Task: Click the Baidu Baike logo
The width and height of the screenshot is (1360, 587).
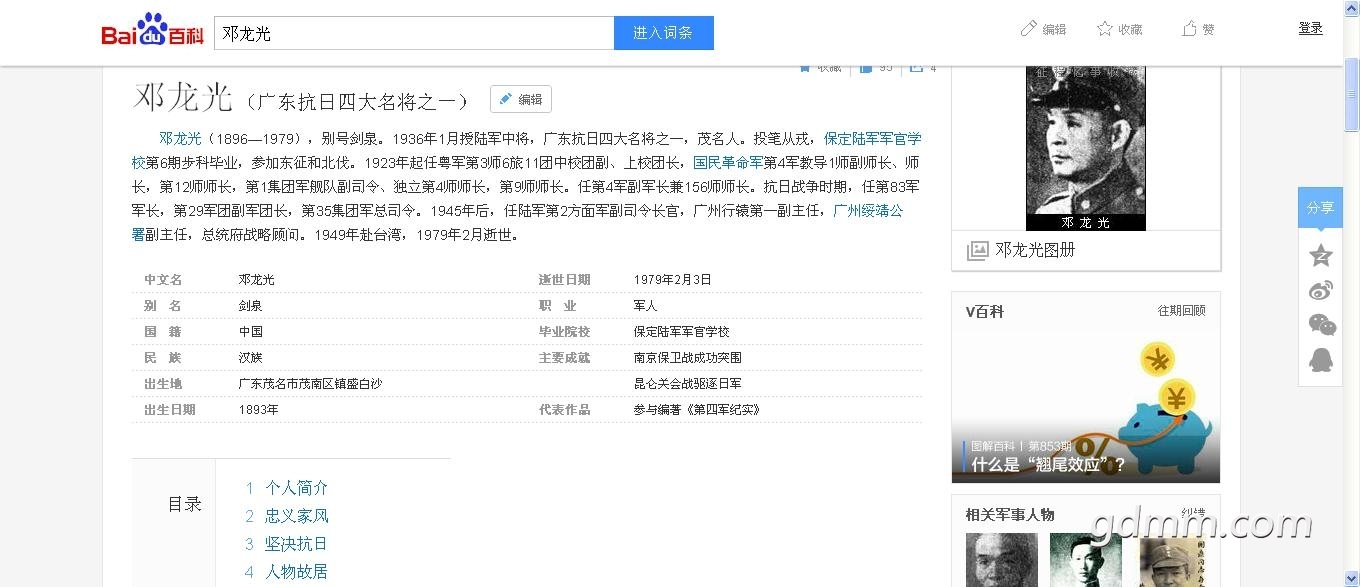Action: [152, 32]
